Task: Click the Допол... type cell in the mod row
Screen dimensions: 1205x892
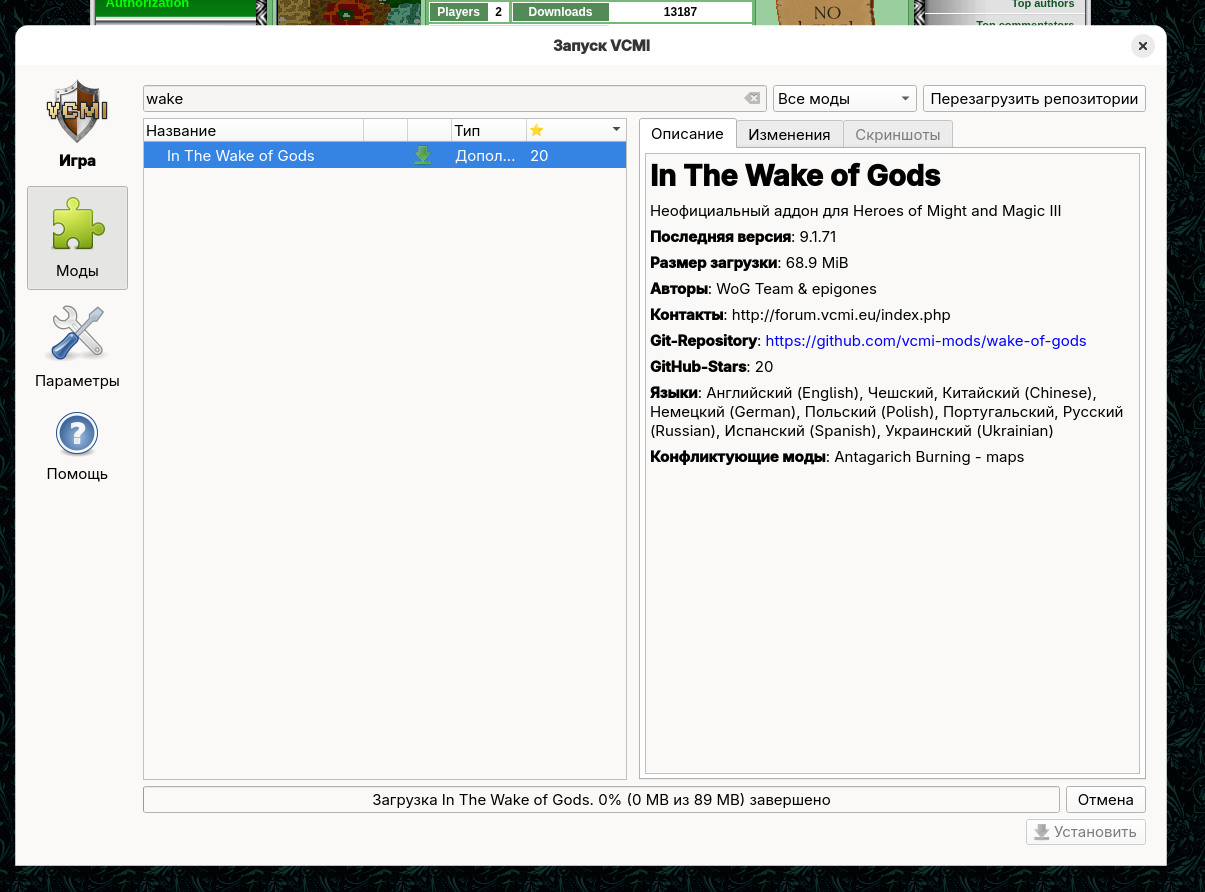Action: (x=486, y=155)
